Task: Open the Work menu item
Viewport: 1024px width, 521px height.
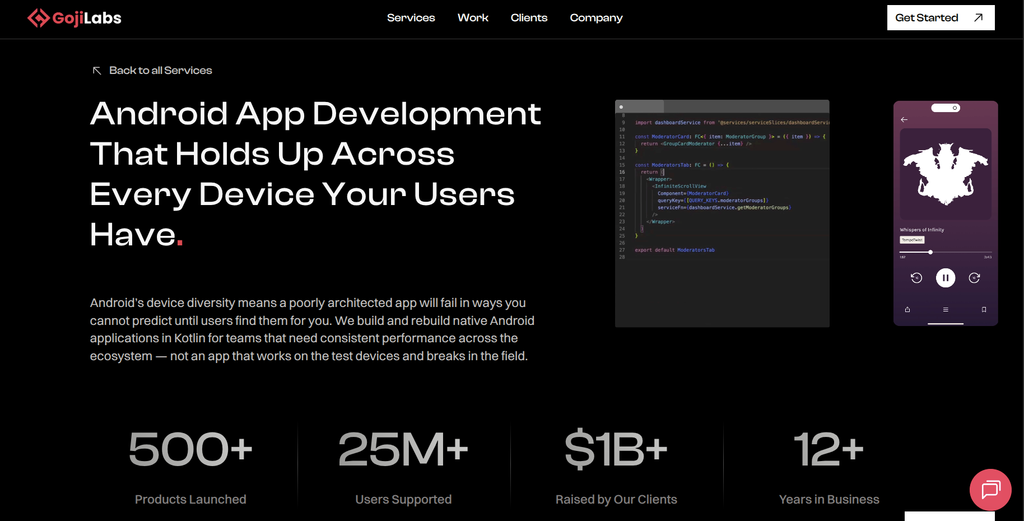Action: coord(473,18)
